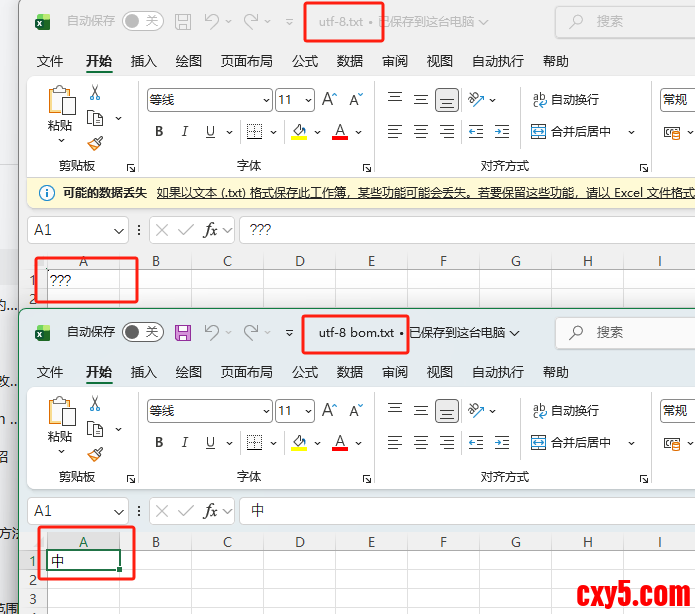
Task: Open the font name 等线 dropdown in the bottom window
Action: tap(266, 411)
